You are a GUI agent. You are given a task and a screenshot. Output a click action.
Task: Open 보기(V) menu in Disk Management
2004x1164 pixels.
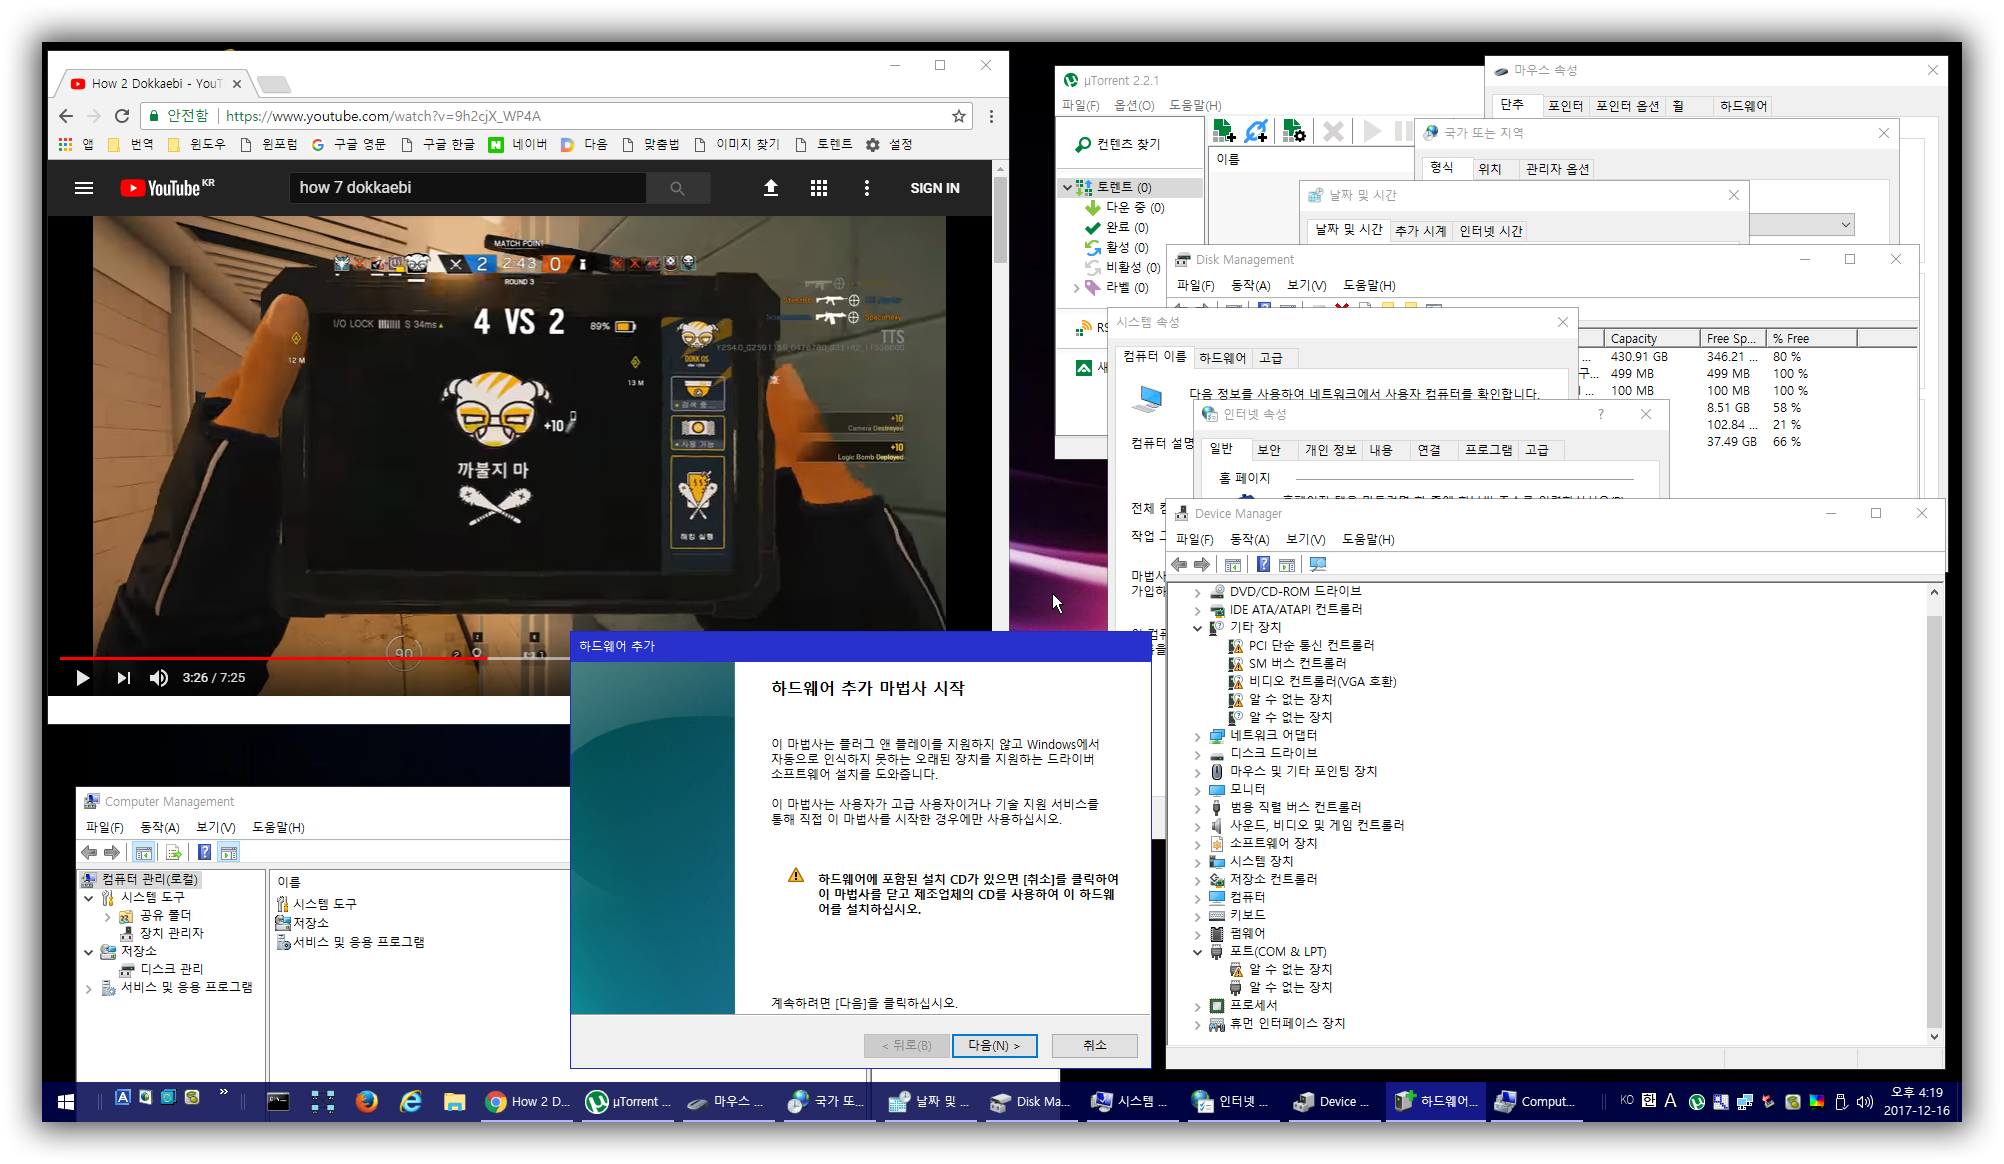coord(1306,285)
